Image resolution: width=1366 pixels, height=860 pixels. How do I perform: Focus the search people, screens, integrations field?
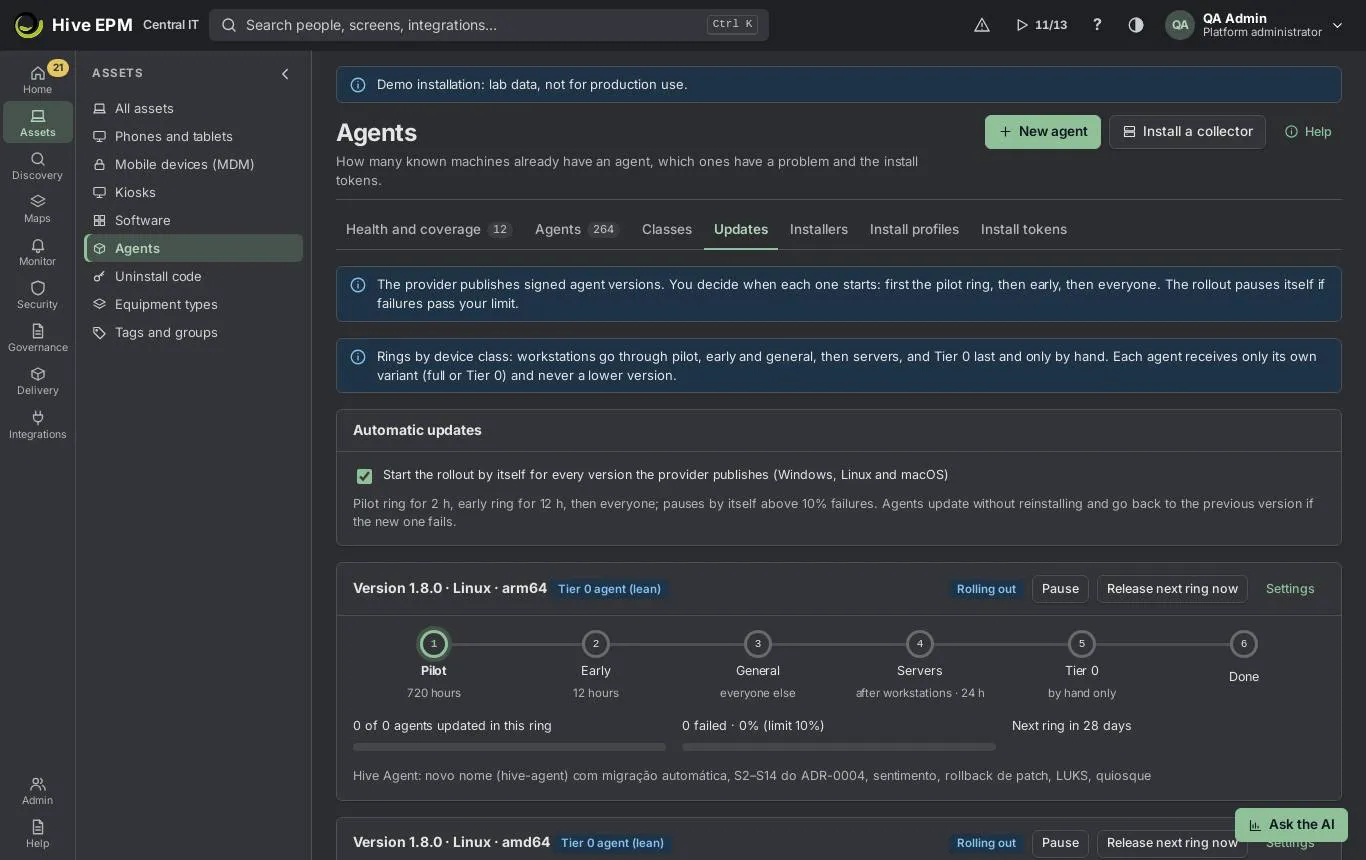click(489, 25)
